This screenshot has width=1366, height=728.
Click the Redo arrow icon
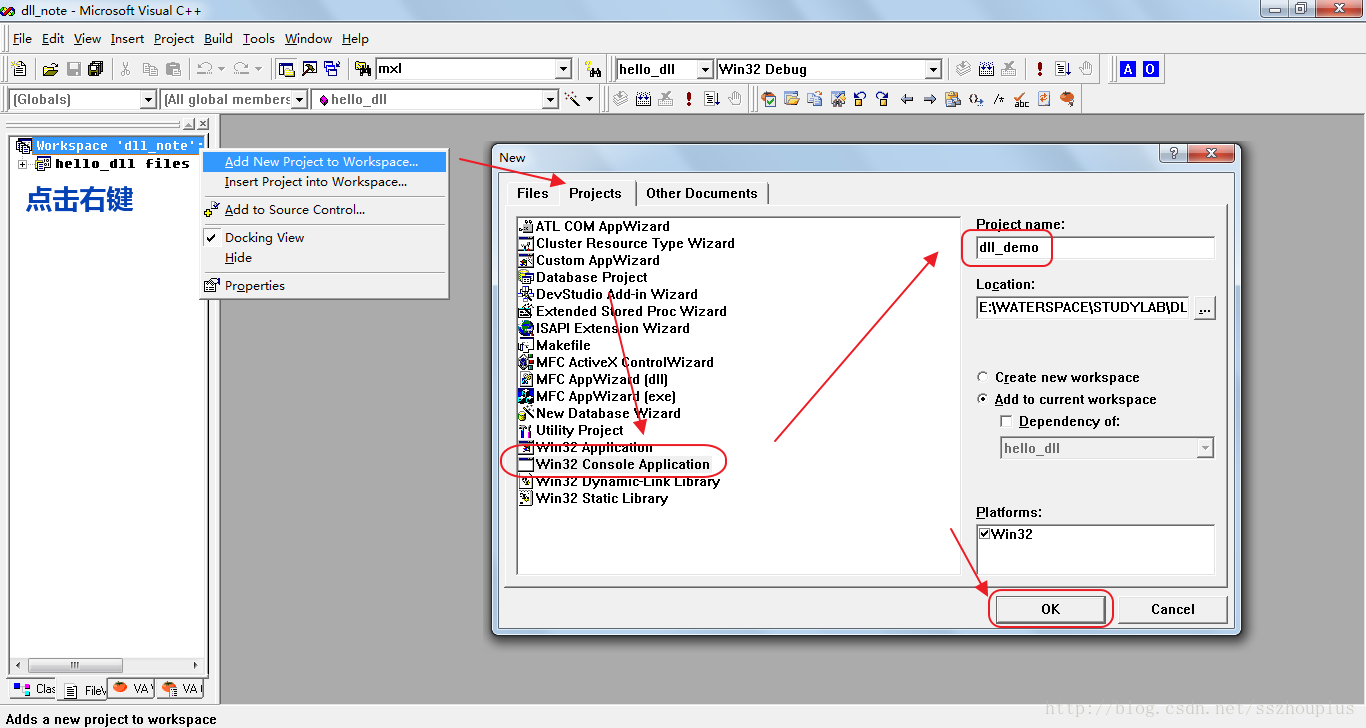(x=241, y=69)
